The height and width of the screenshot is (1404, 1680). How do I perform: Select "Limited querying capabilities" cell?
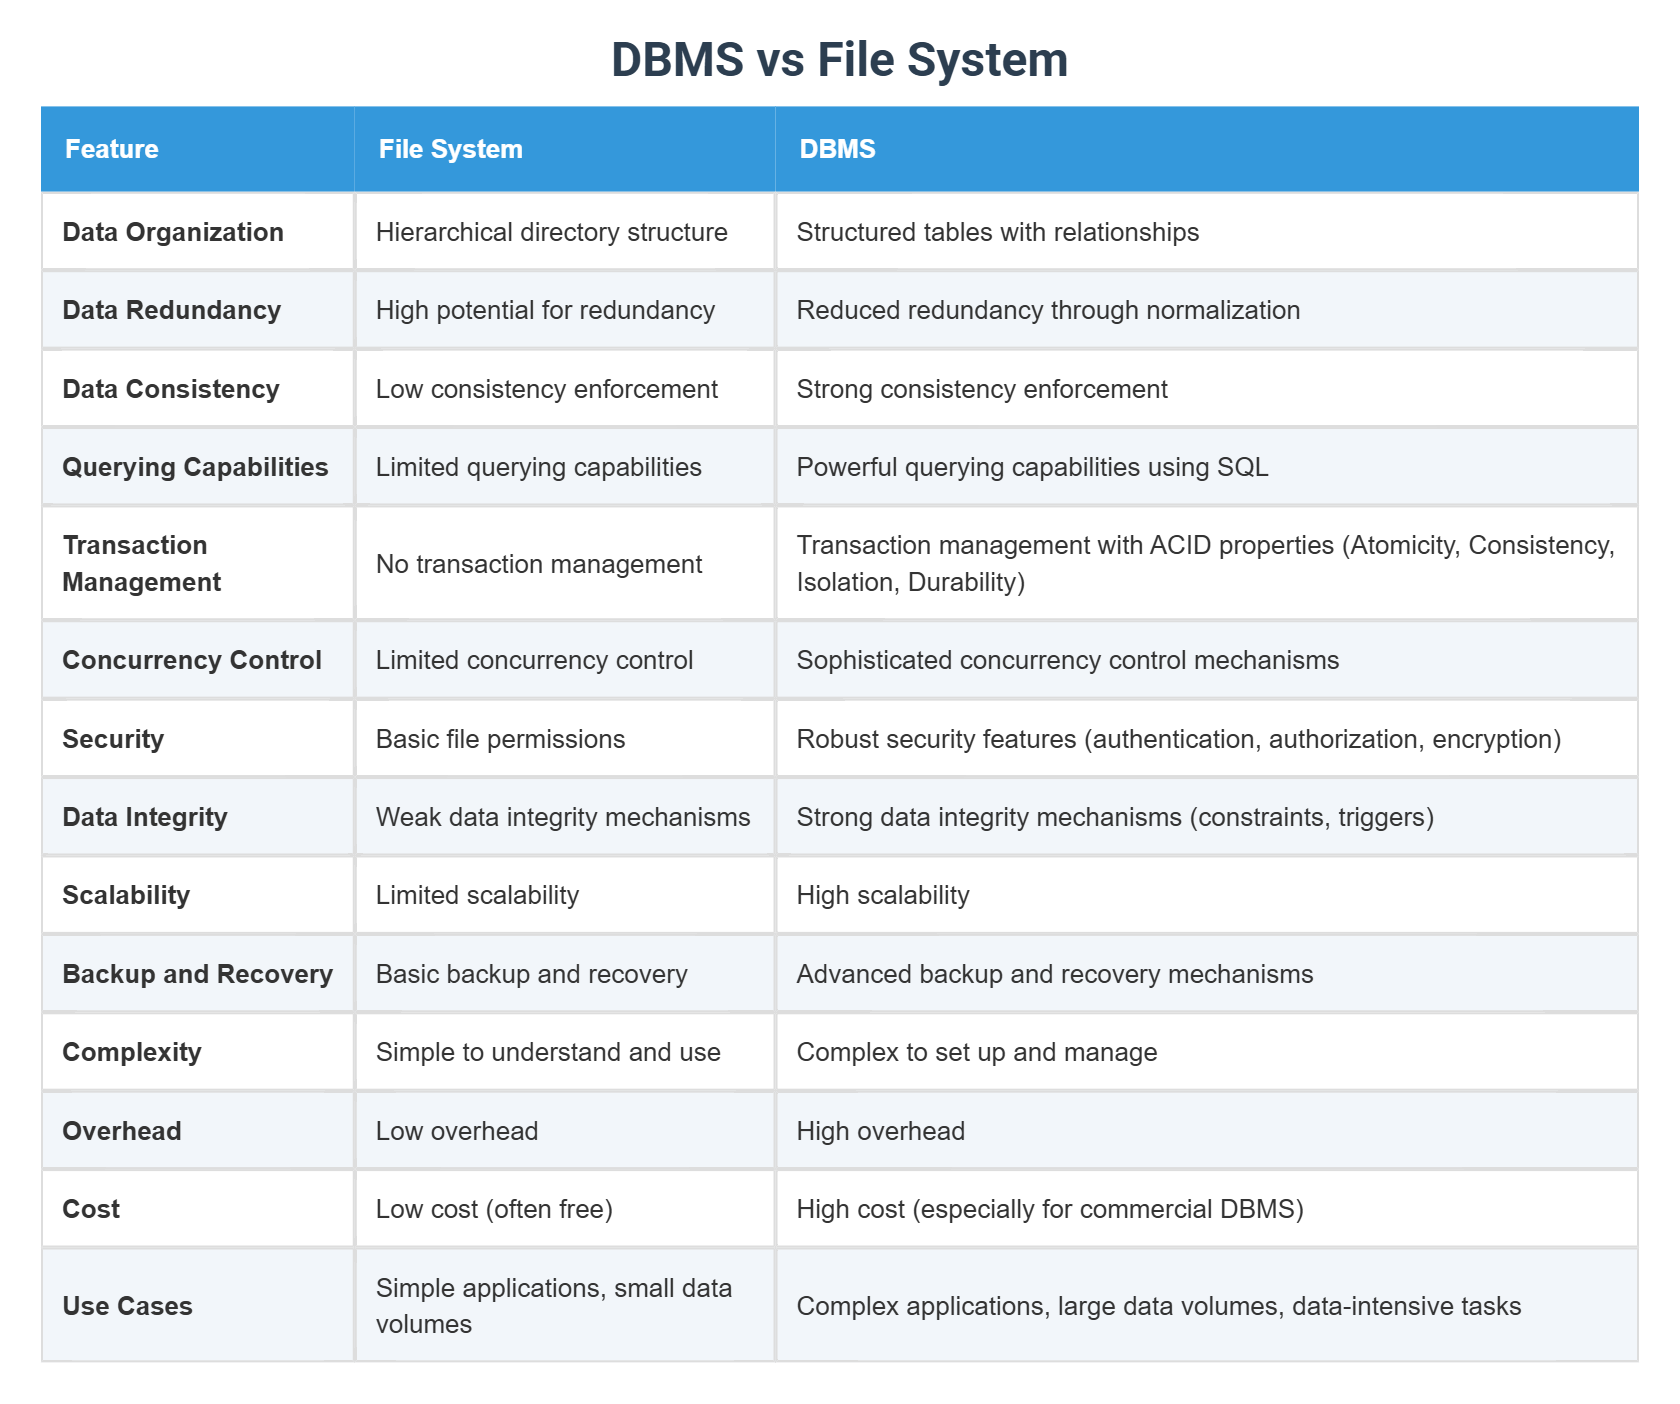tap(565, 467)
